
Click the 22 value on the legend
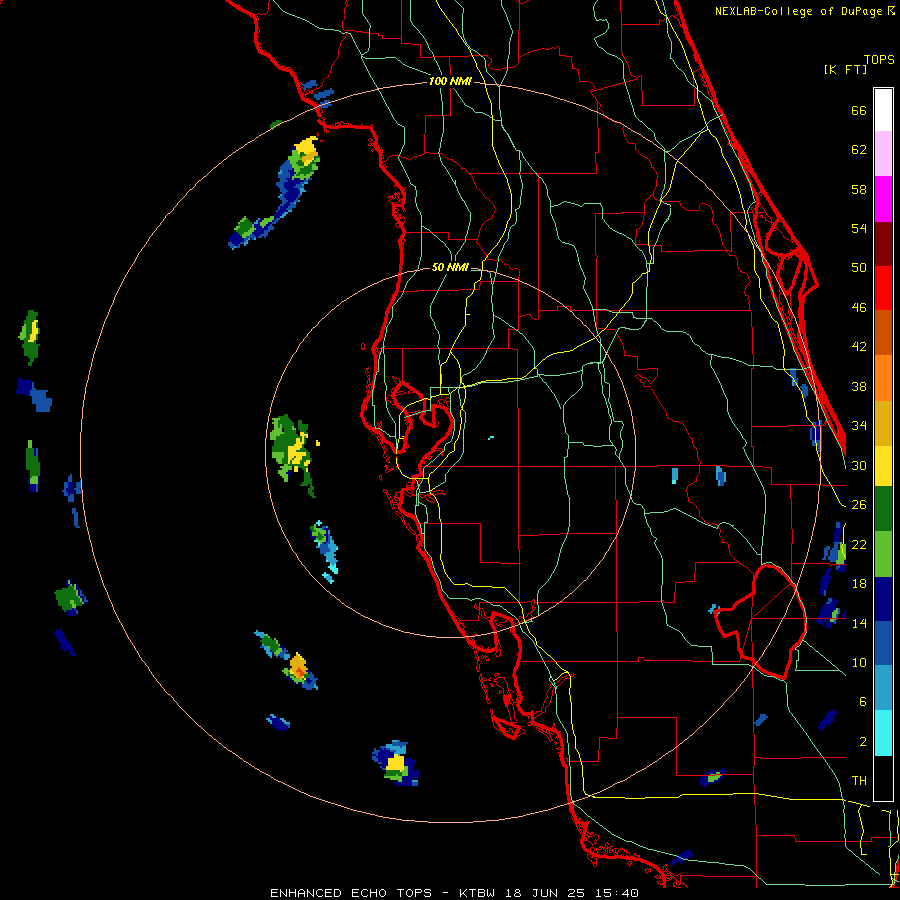click(859, 544)
